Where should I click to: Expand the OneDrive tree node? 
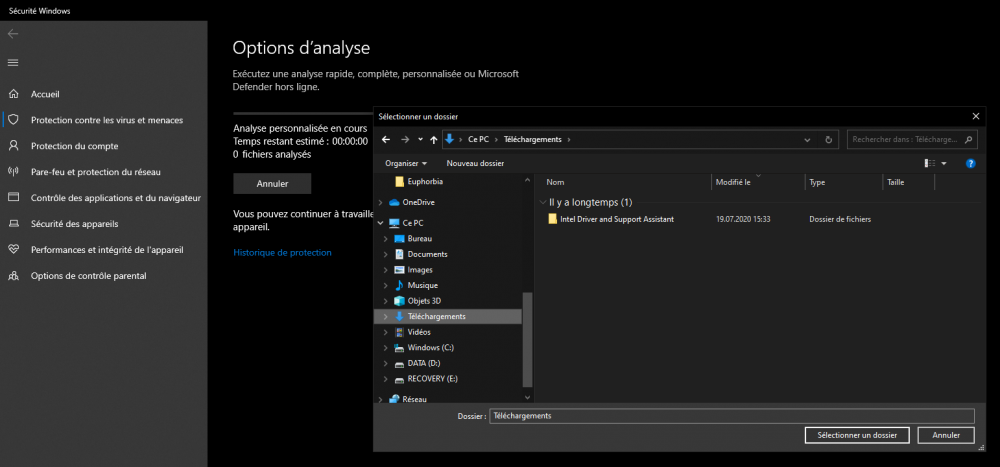coord(380,203)
